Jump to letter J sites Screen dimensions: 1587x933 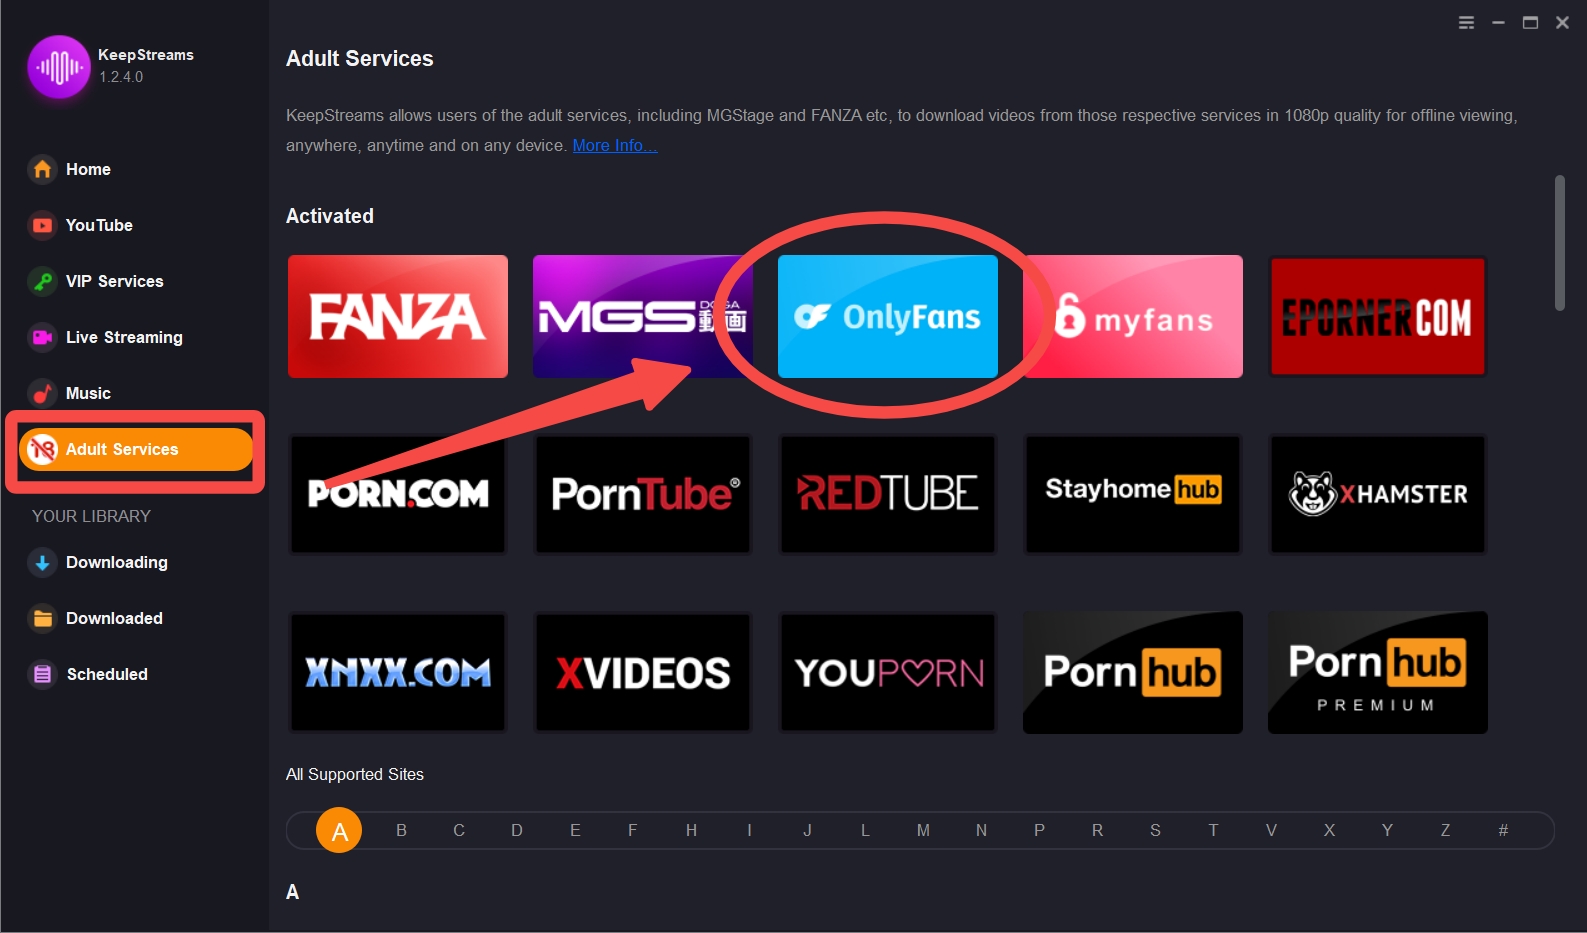pos(807,830)
